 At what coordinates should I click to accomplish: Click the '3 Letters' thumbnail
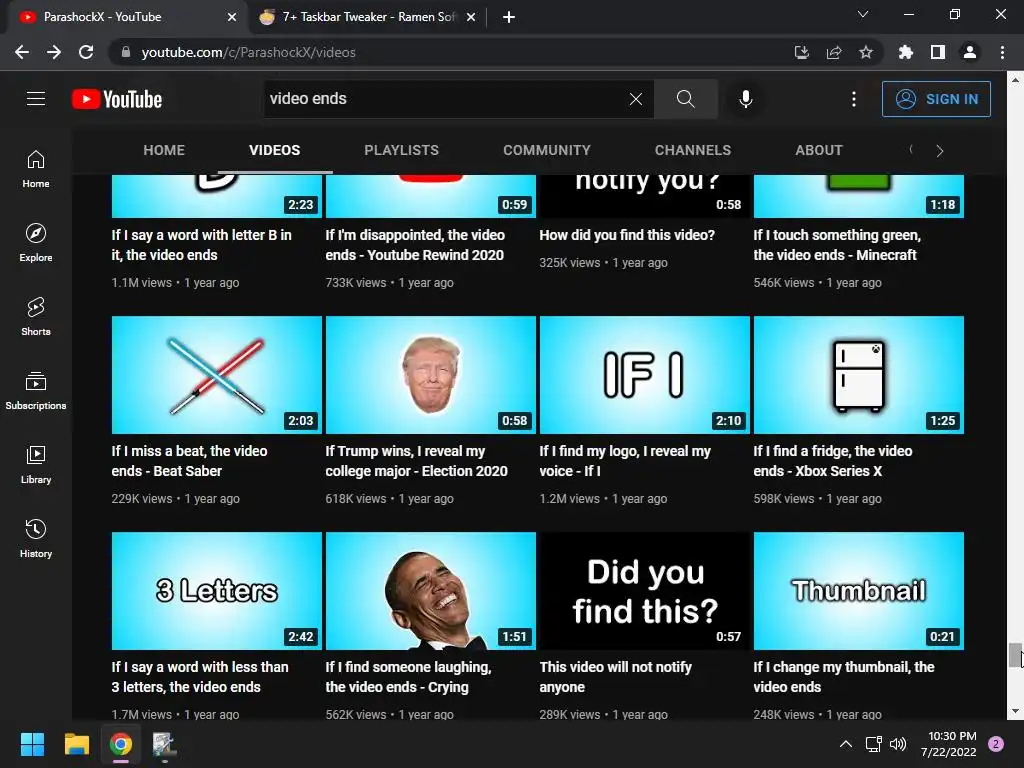pos(217,591)
